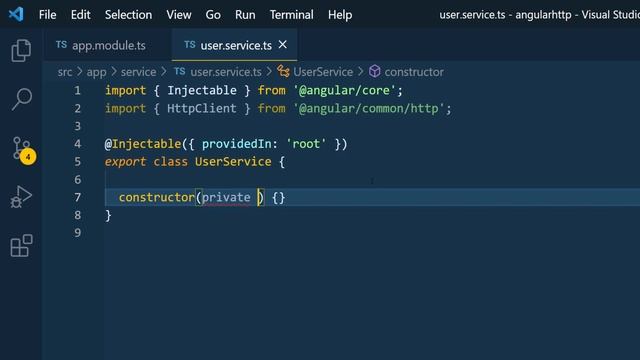The image size is (640, 360).
Task: Switch to the app.module.ts tab
Action: [108, 45]
